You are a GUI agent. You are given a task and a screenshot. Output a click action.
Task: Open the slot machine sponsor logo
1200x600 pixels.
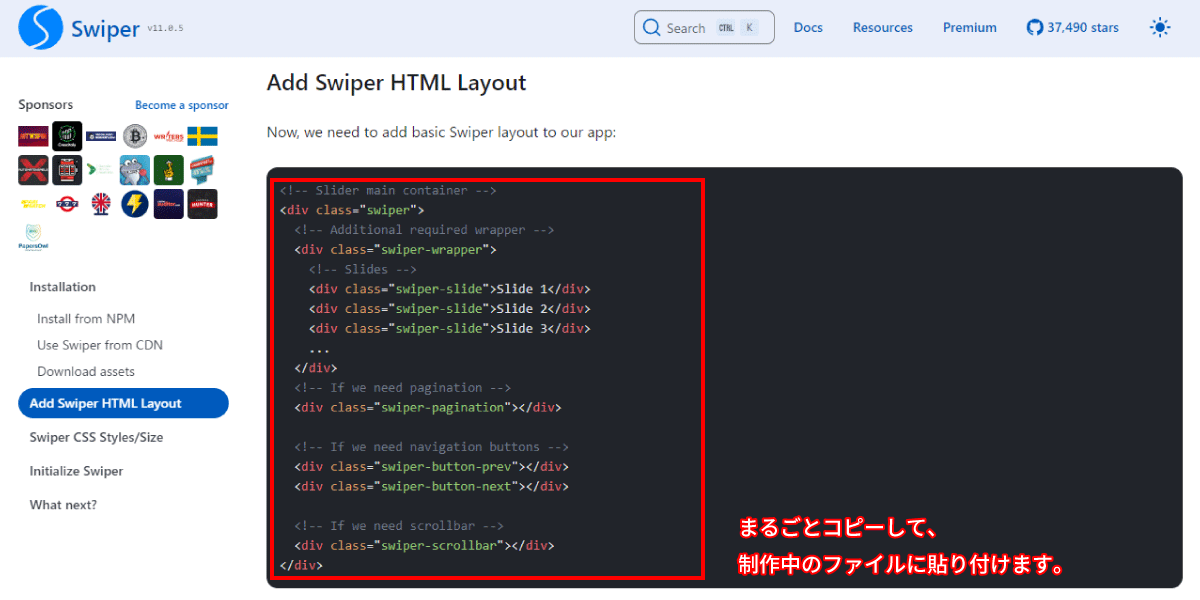pos(67,170)
